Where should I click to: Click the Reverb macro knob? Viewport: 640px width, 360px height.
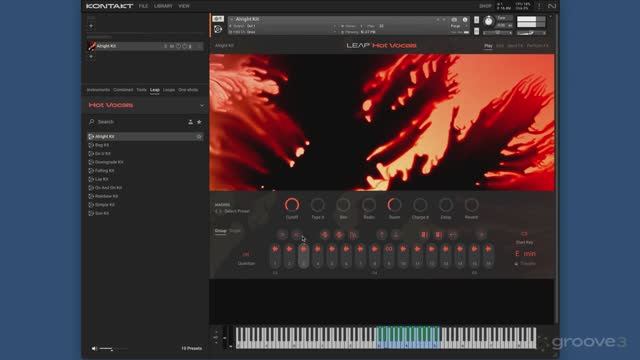click(471, 204)
